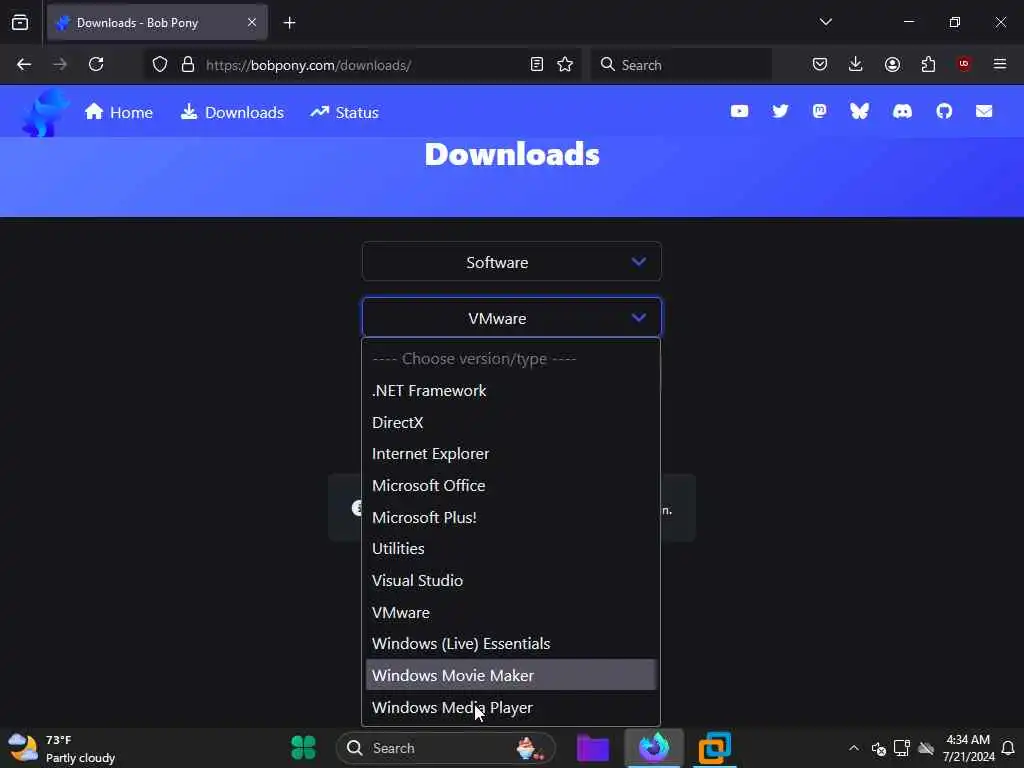Open the Windows Start button

coord(303,748)
